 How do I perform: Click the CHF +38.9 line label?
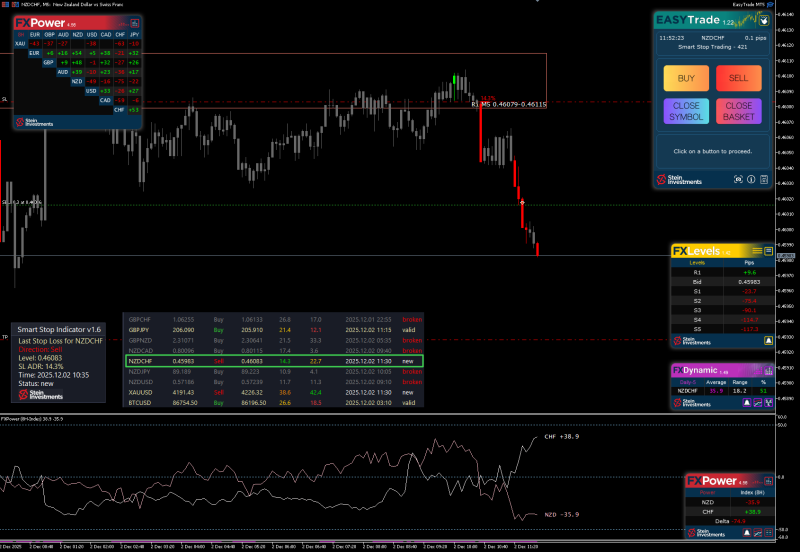coord(562,437)
